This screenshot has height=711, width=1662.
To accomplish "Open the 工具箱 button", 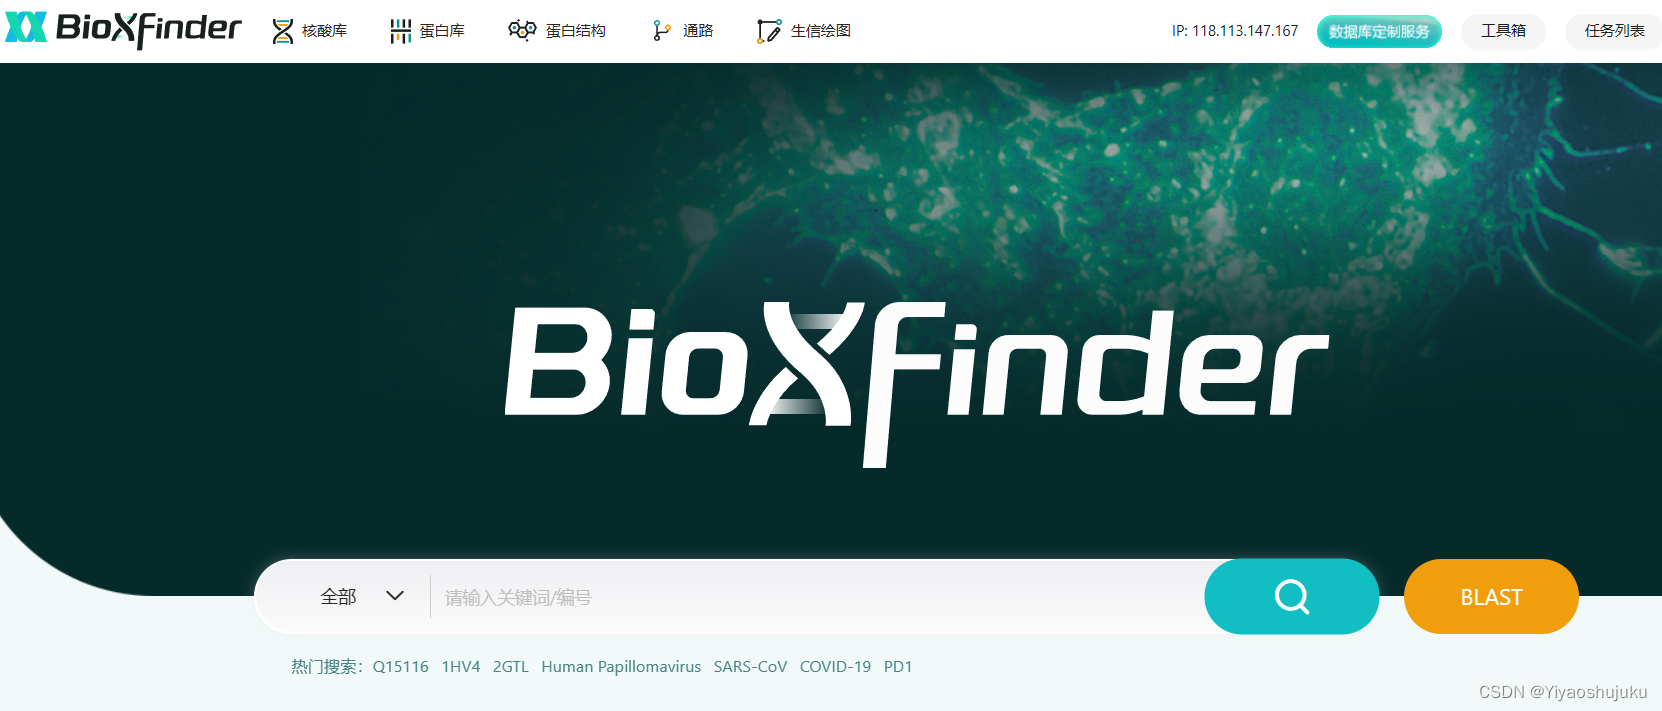I will (x=1504, y=31).
